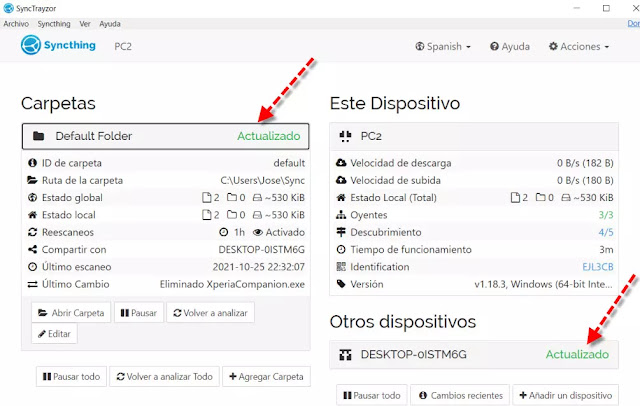Open the EJL3CB identification link
Viewport: 640px width, 406px height.
(598, 267)
